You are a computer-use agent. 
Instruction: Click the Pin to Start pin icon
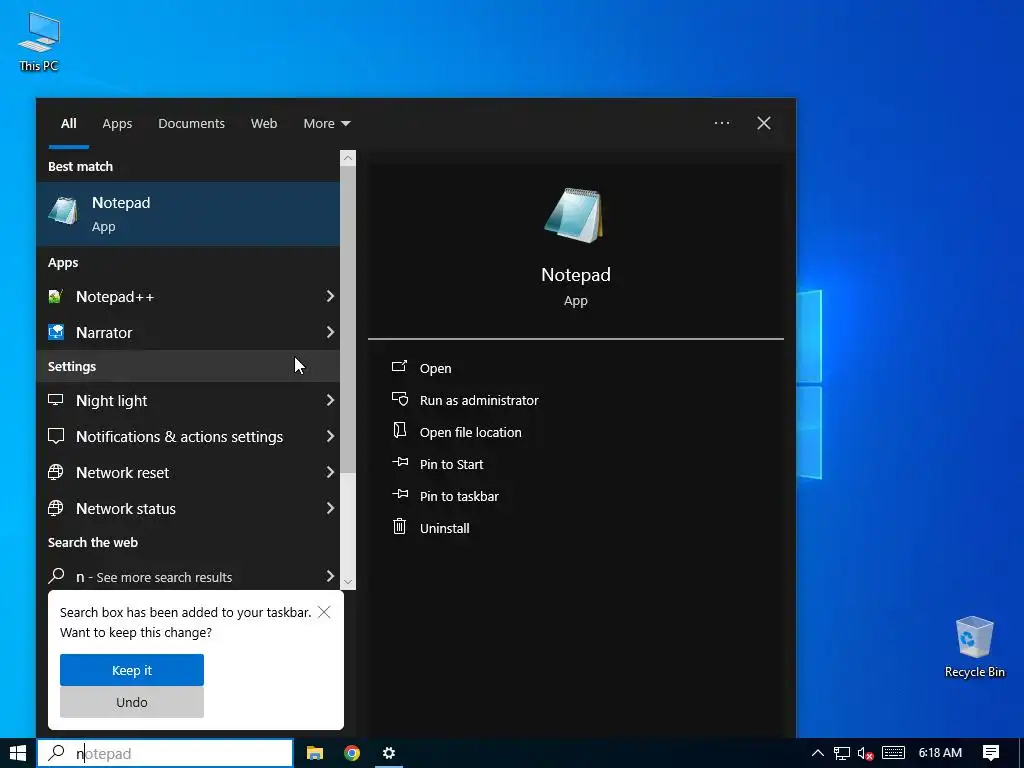click(400, 462)
